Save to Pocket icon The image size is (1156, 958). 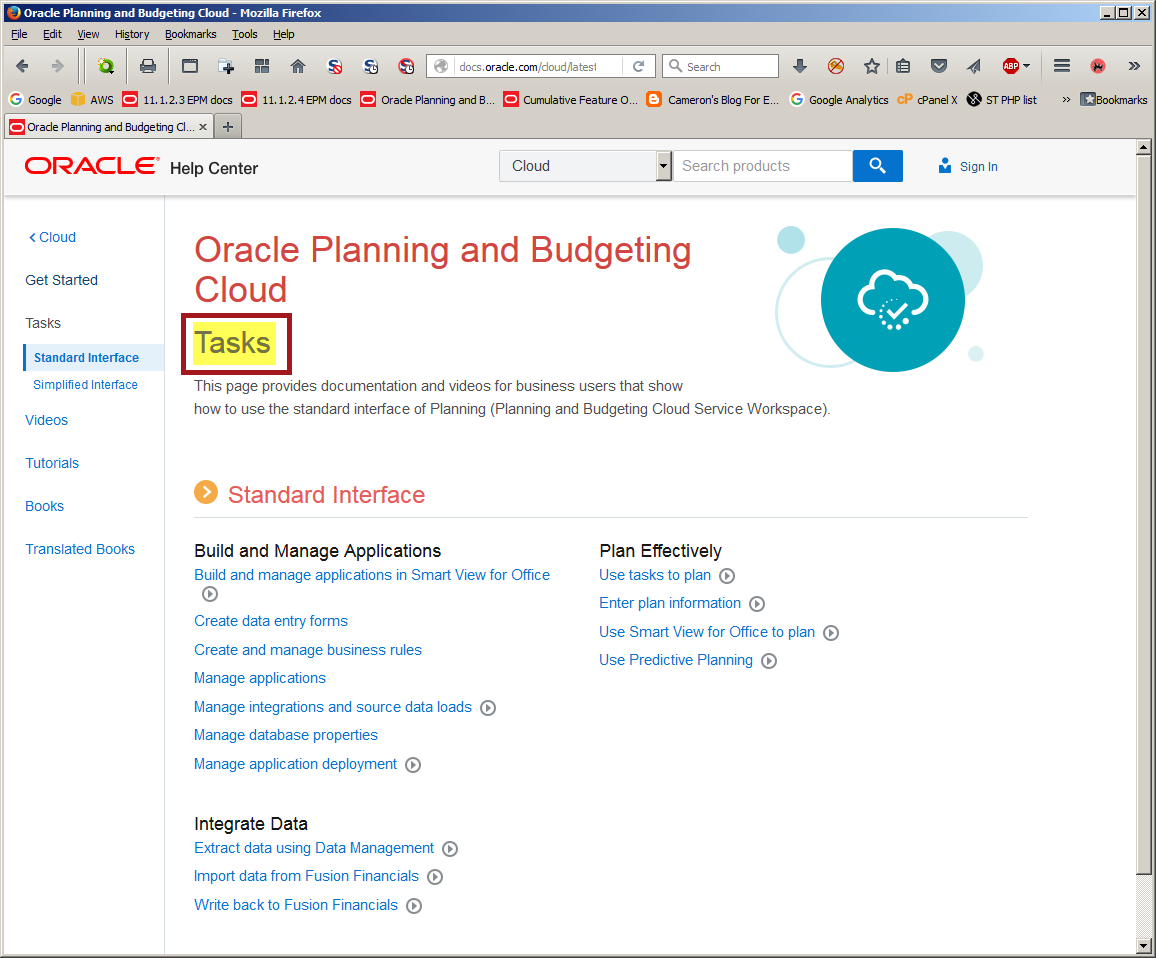coord(939,66)
